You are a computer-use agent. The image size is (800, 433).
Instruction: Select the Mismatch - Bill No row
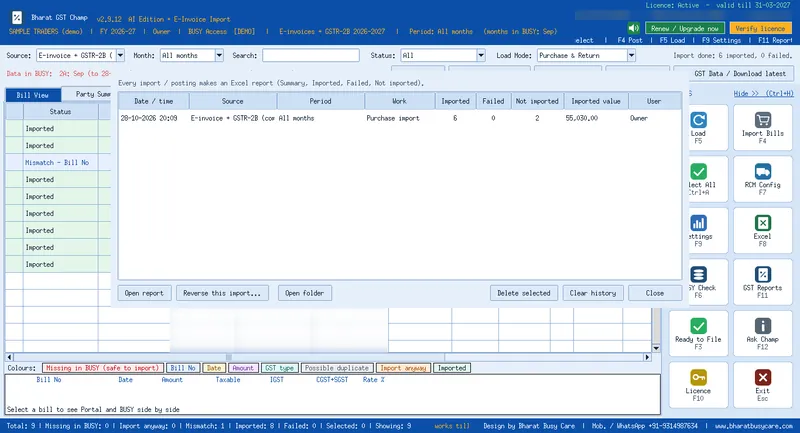(x=58, y=163)
